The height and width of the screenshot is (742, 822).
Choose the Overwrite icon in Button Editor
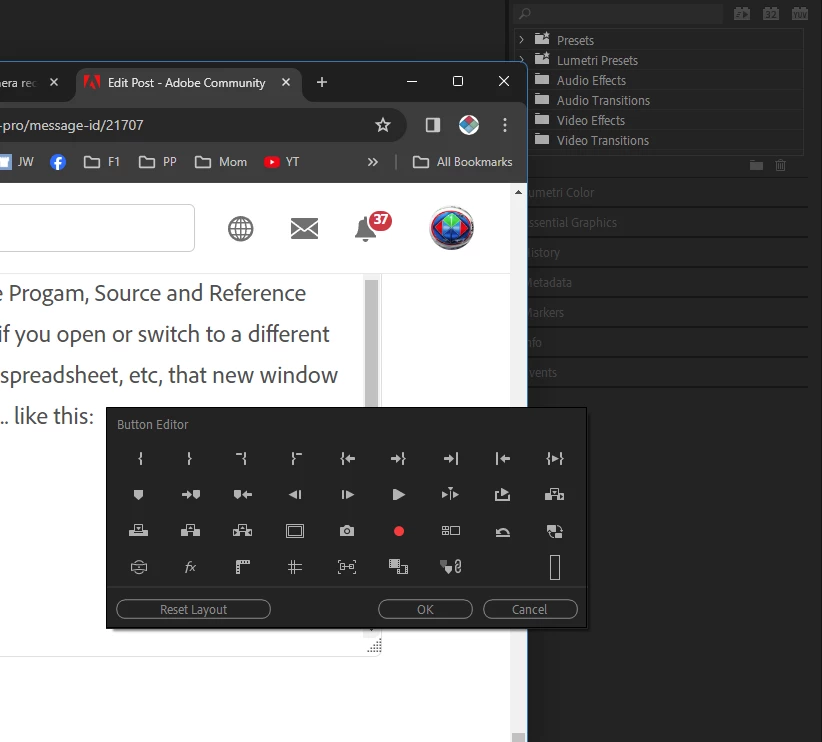click(x=138, y=531)
